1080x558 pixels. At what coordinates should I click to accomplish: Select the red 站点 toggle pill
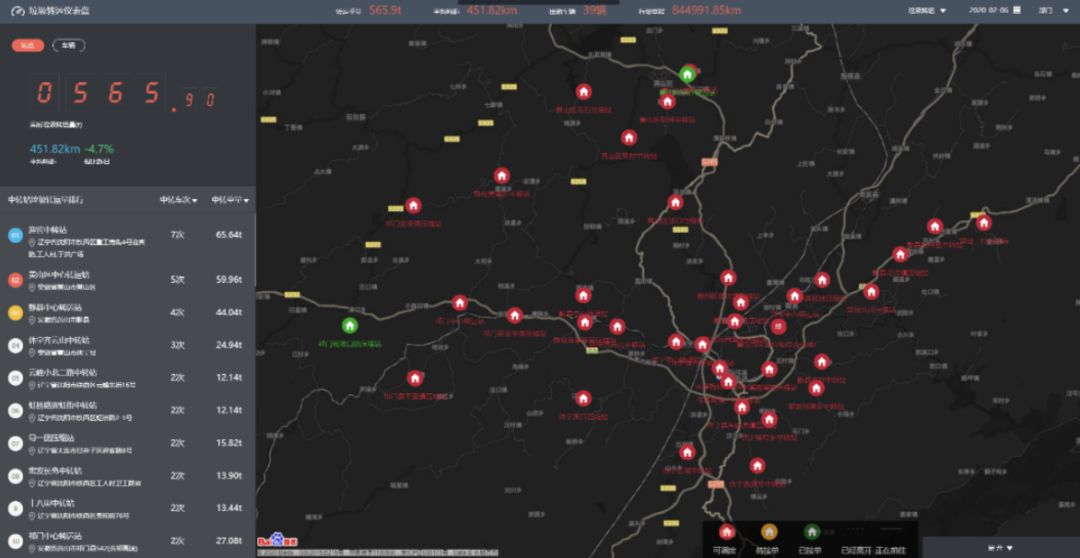click(x=27, y=45)
